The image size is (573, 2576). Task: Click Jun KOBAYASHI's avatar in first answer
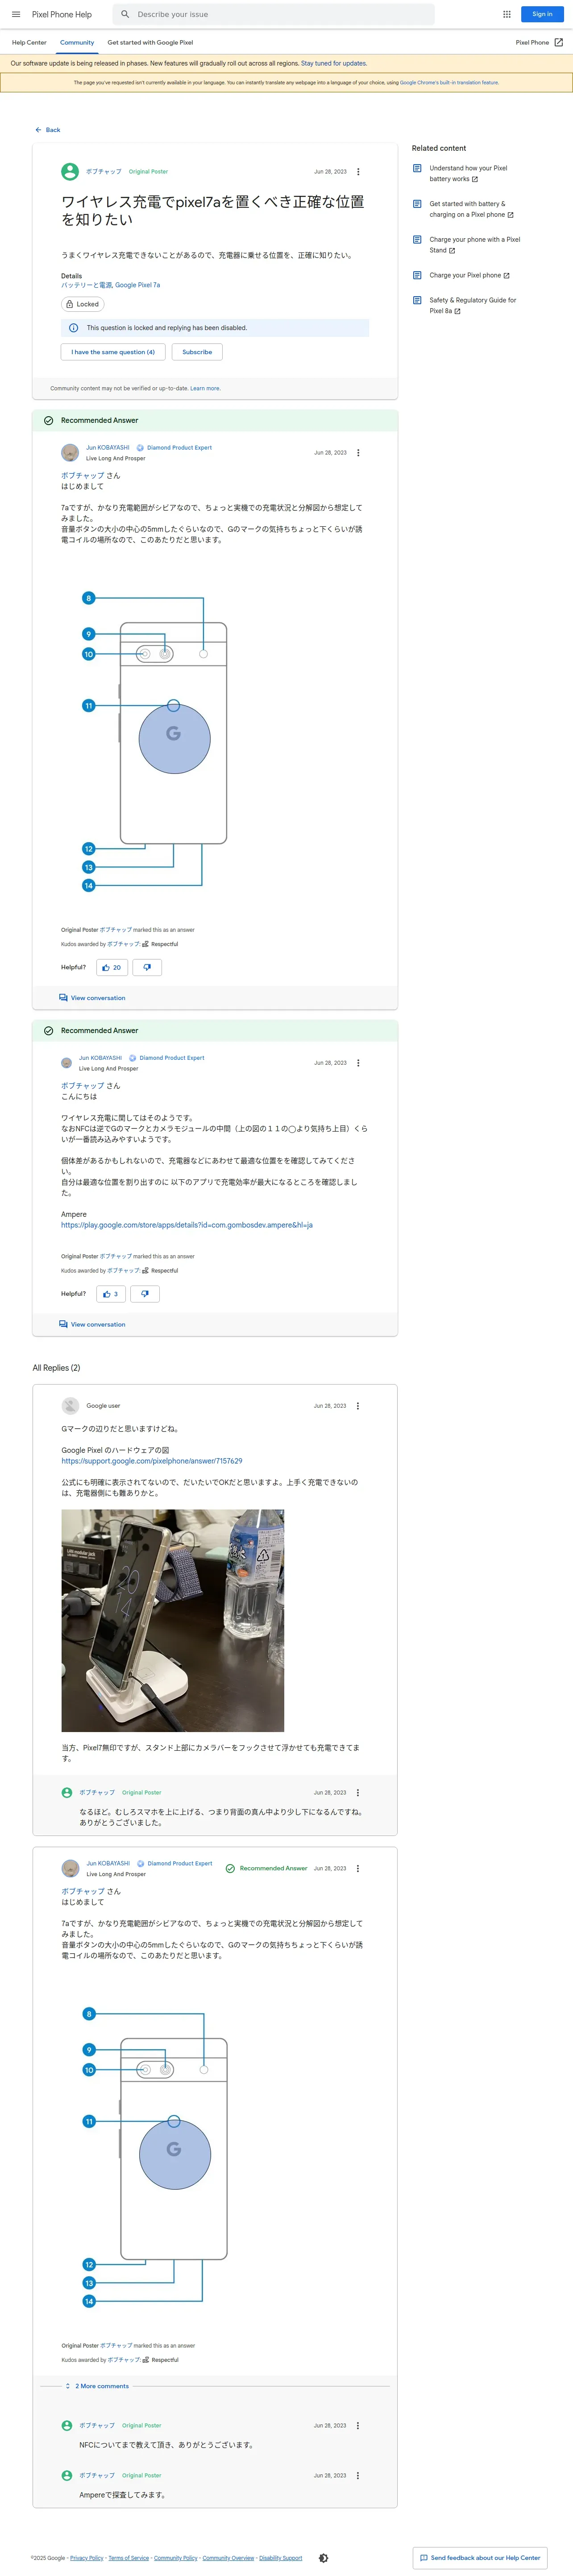70,453
